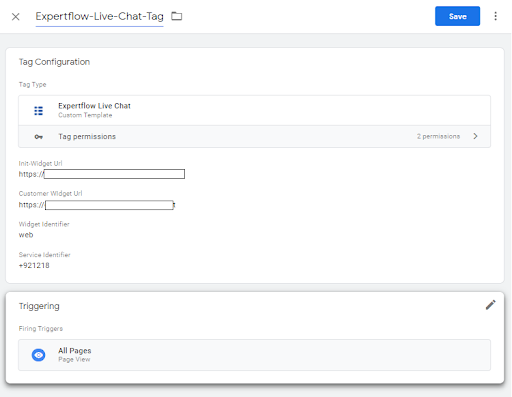This screenshot has width=512, height=397.
Task: Click the key icon for Tag permissions
Action: [39, 137]
